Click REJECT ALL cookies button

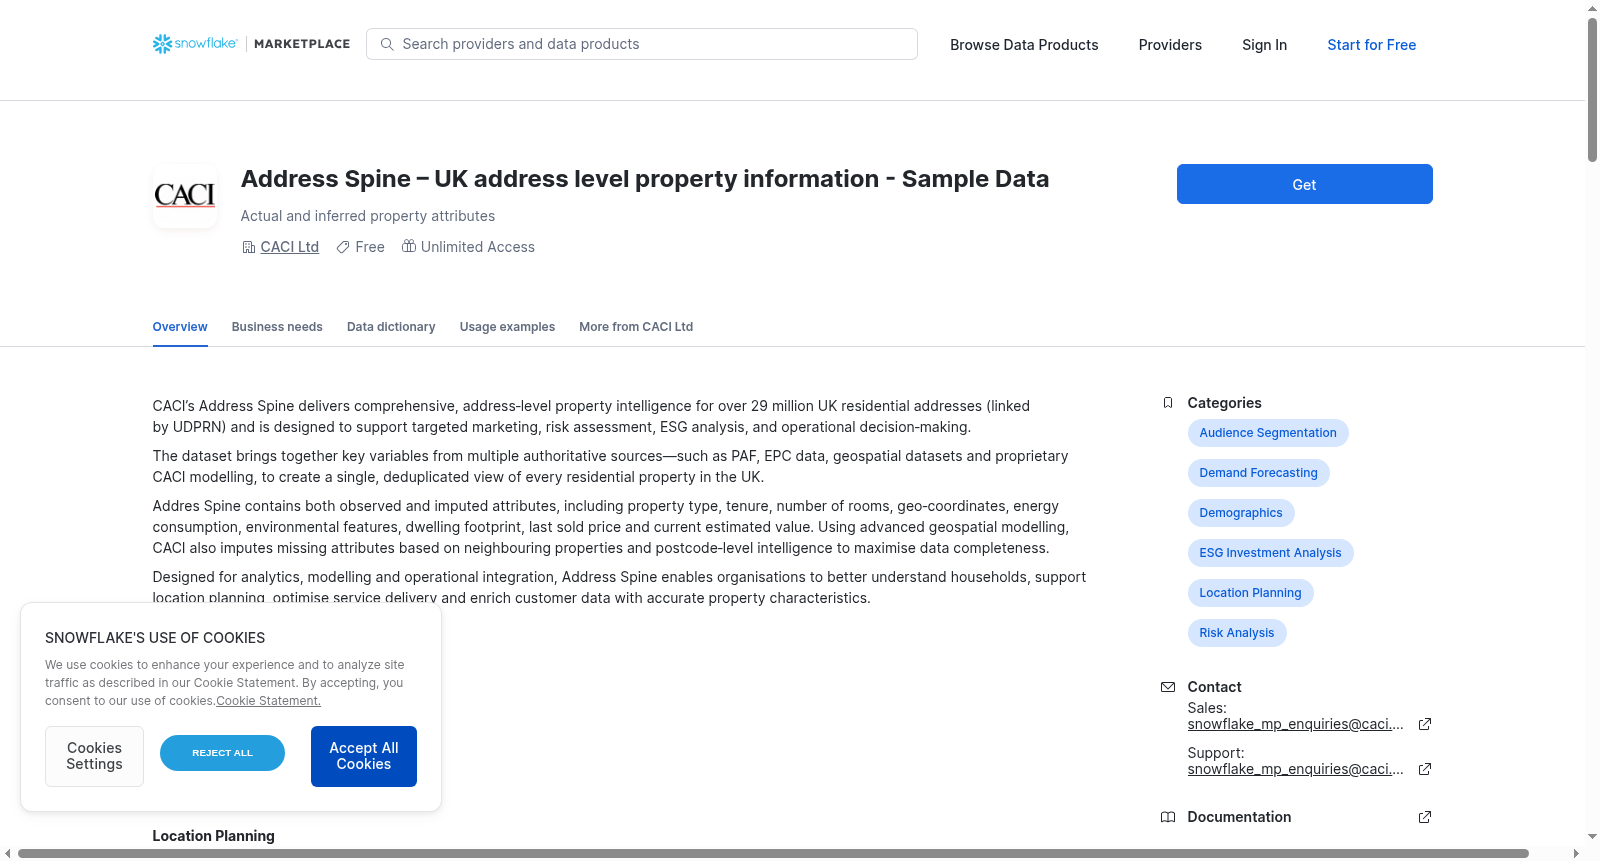tap(222, 753)
